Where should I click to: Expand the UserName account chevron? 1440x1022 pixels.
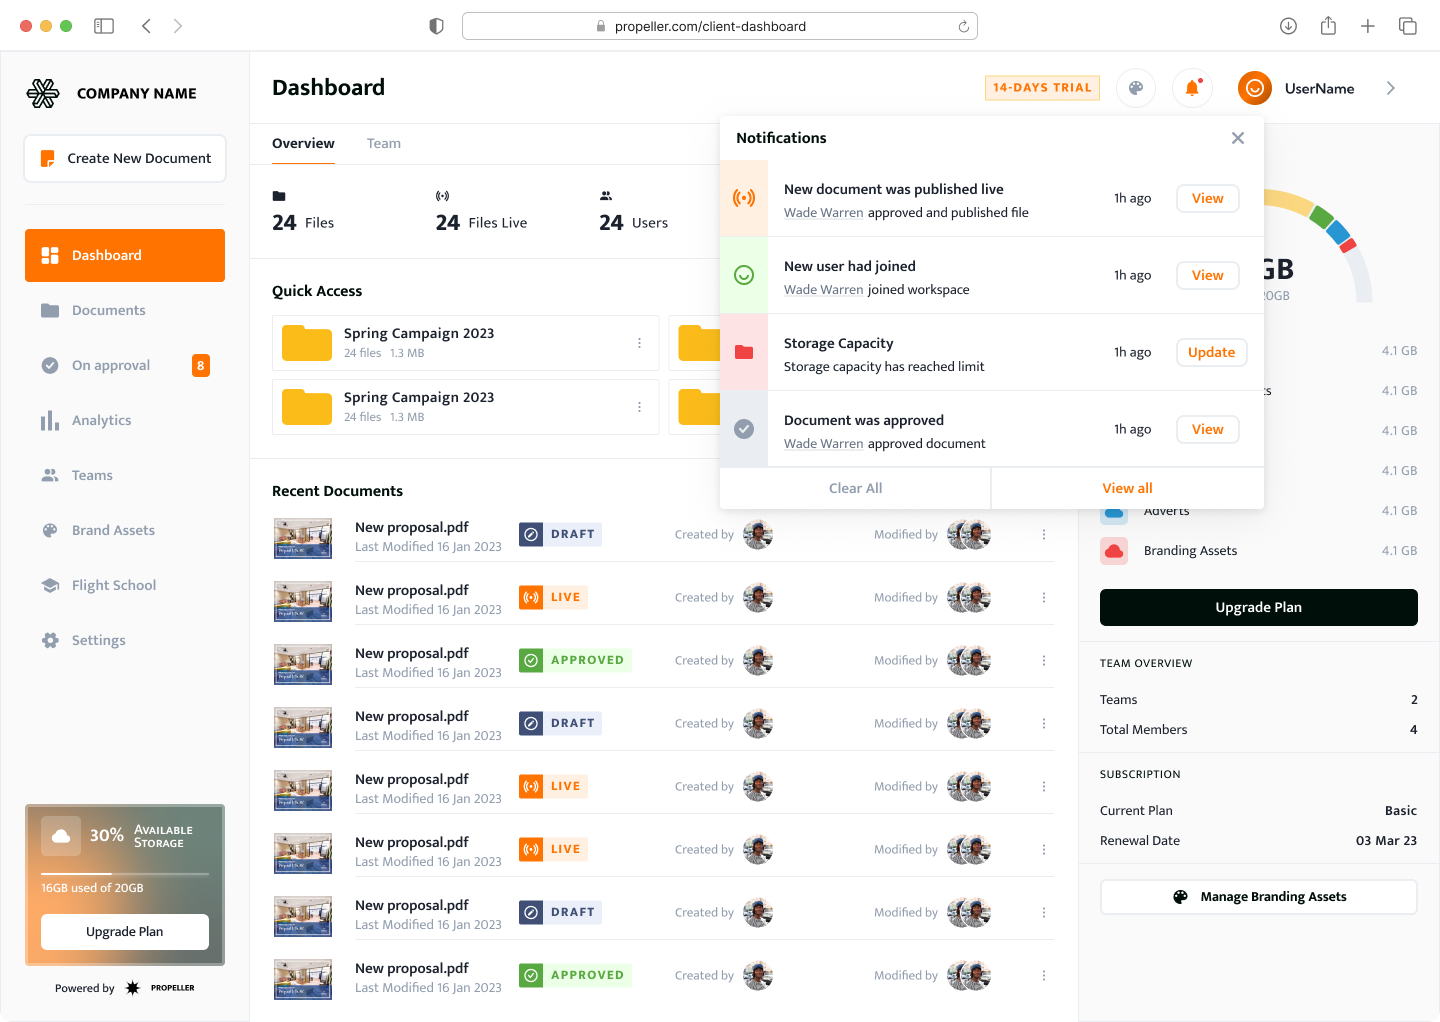click(1391, 88)
